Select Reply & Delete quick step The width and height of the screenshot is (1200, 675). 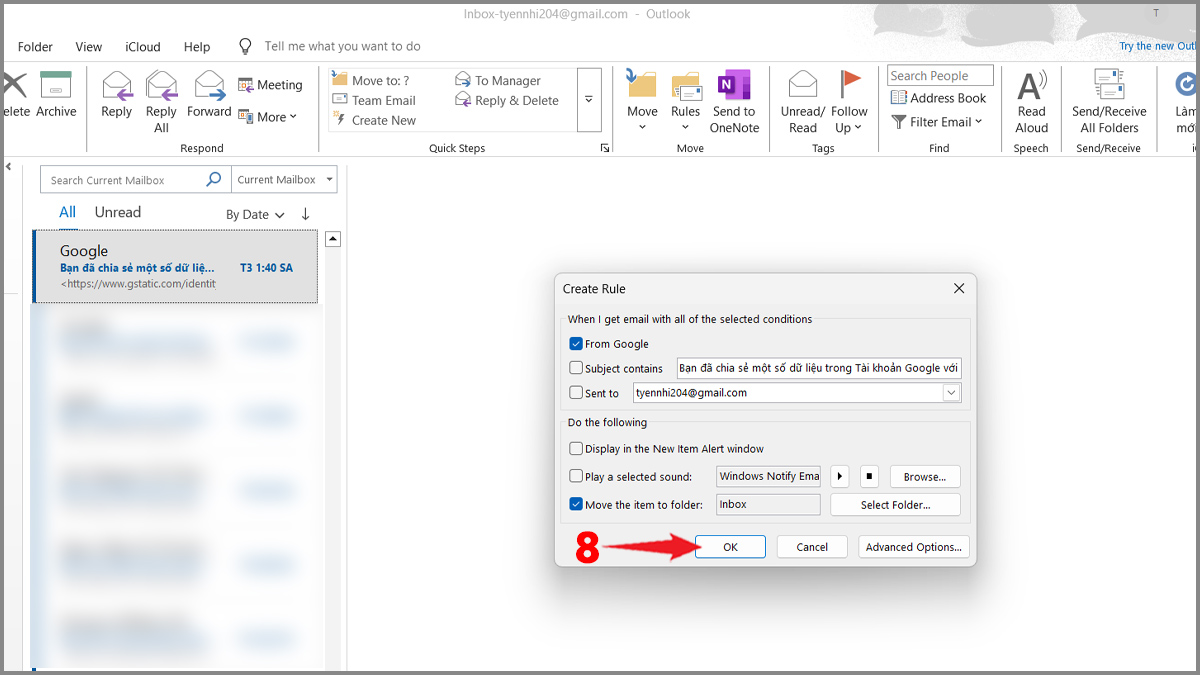(x=507, y=100)
